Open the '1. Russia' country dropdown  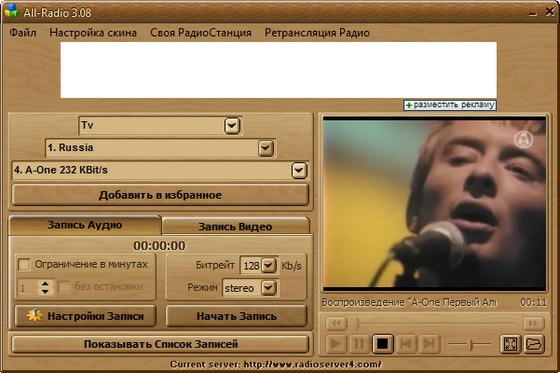[265, 148]
